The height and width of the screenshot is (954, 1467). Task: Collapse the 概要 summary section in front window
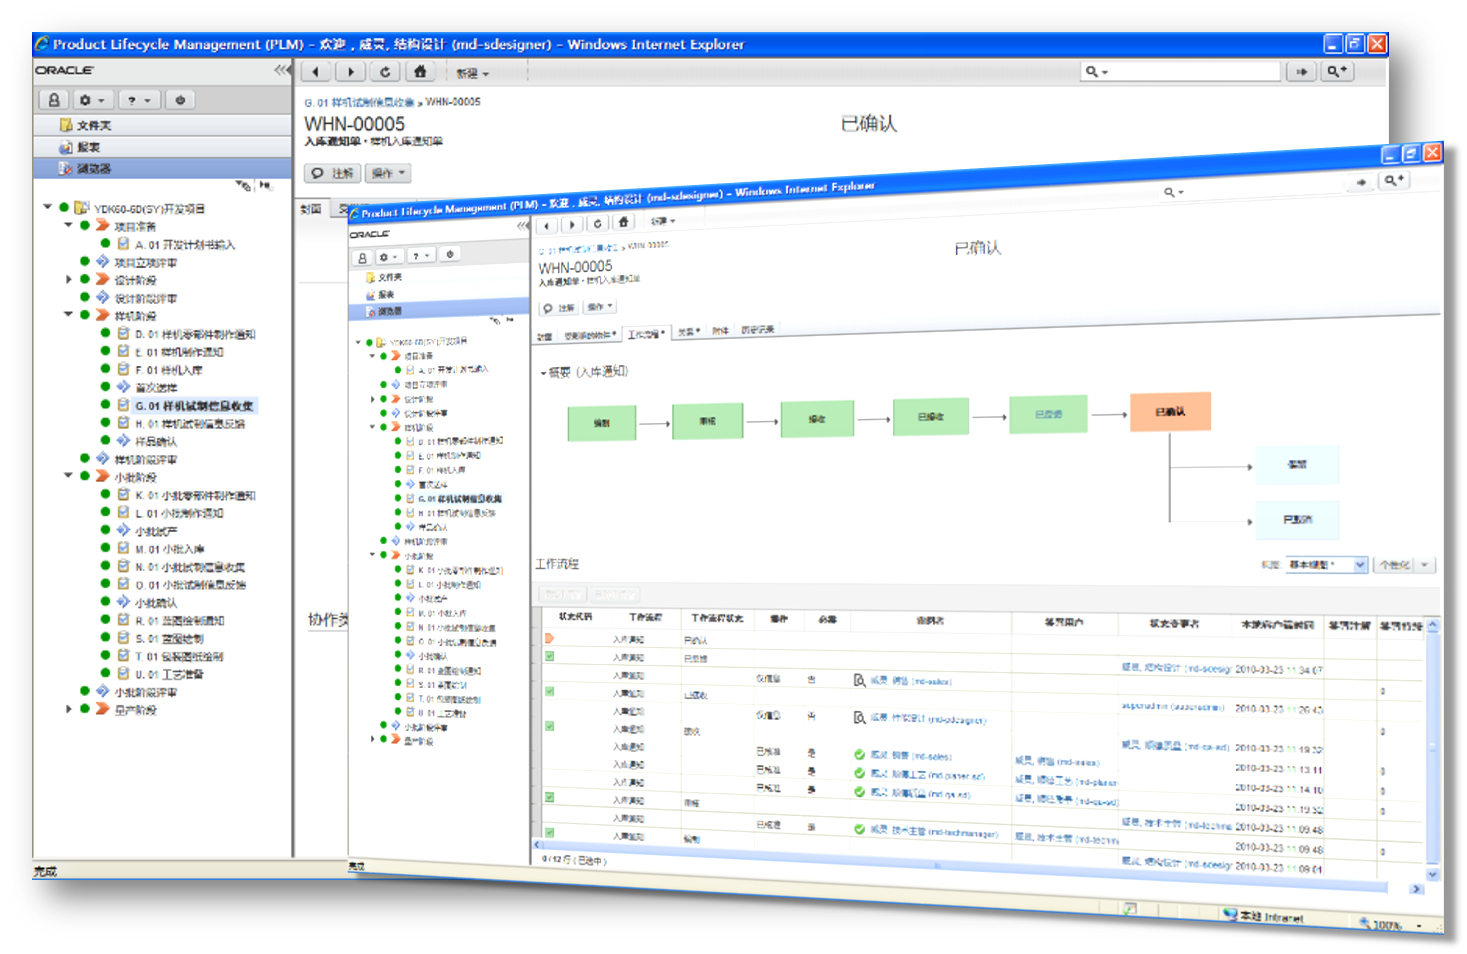[x=544, y=373]
